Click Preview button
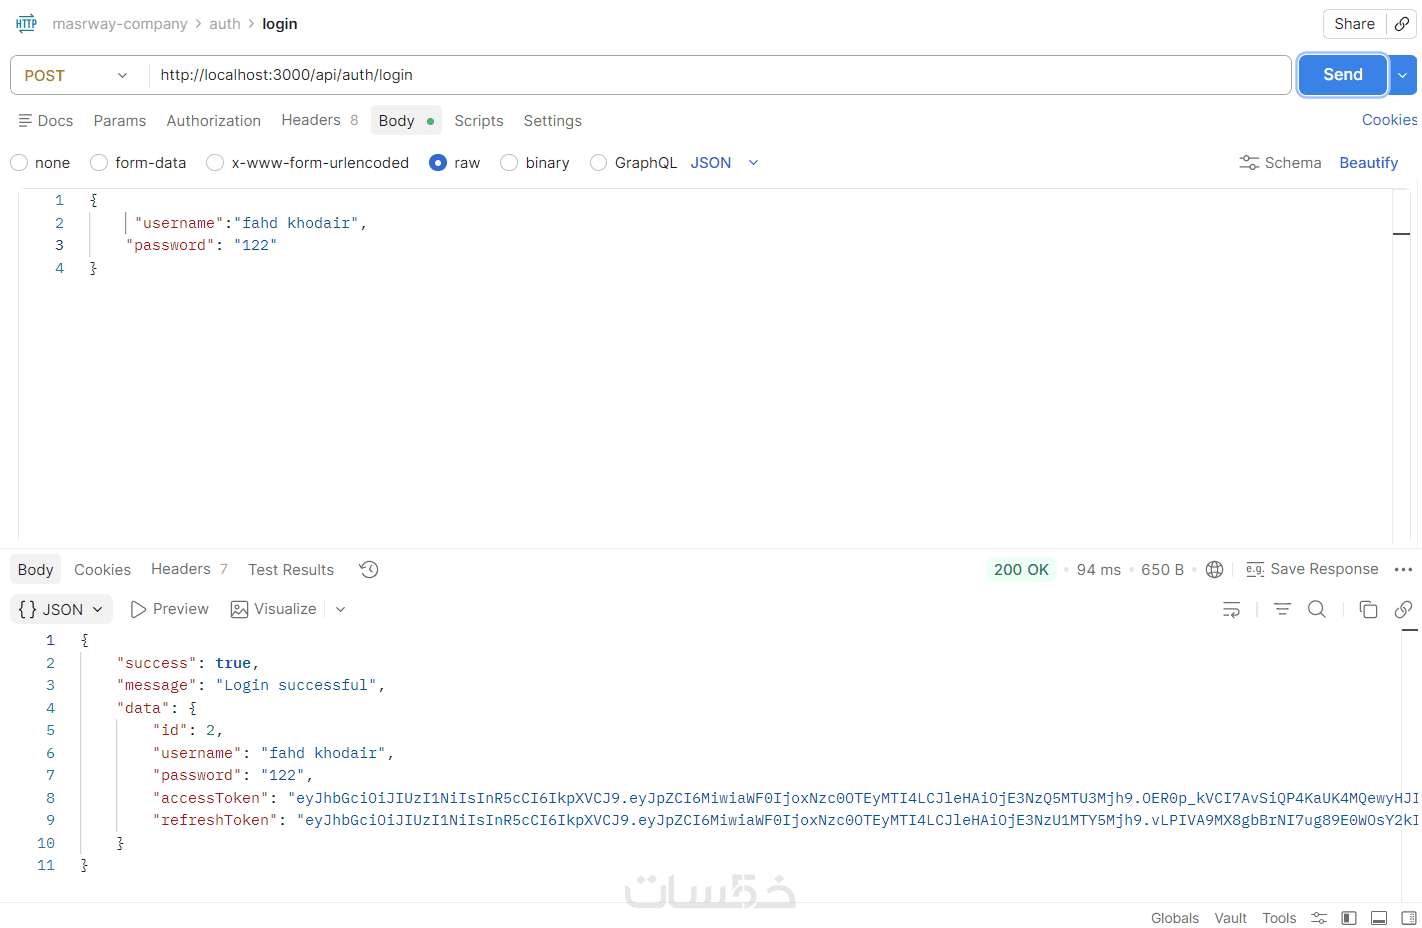This screenshot has height=928, width=1422. (x=169, y=609)
